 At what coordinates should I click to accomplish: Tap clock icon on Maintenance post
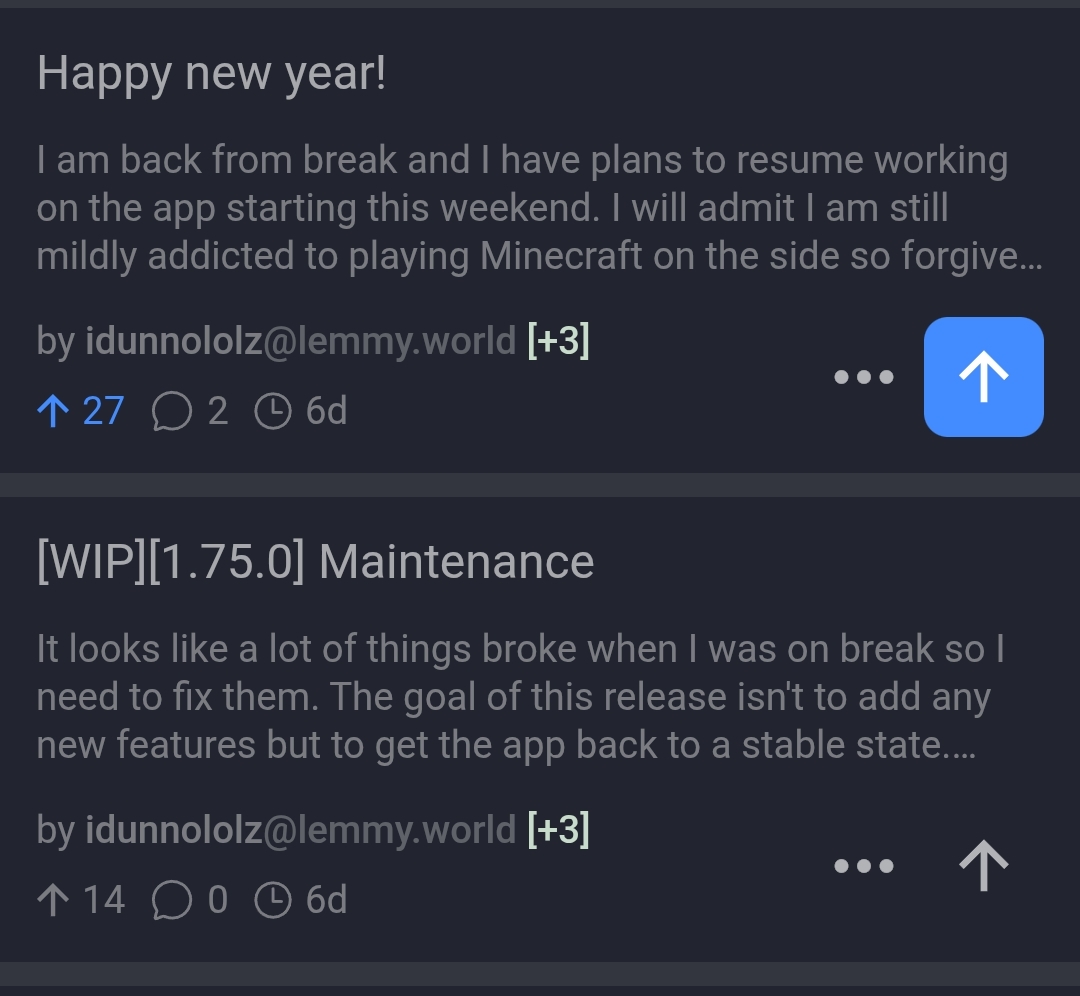click(273, 900)
